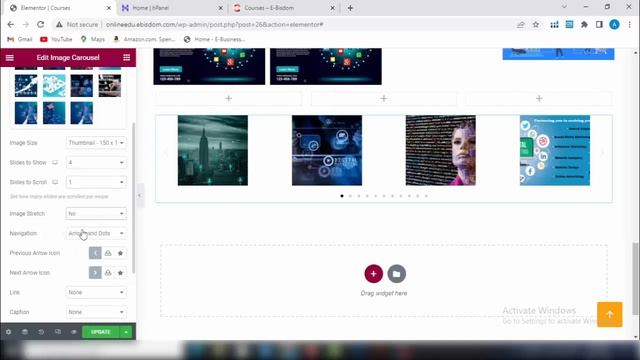
Task: Open icon library for Next Arrow Icon
Action: (120, 273)
